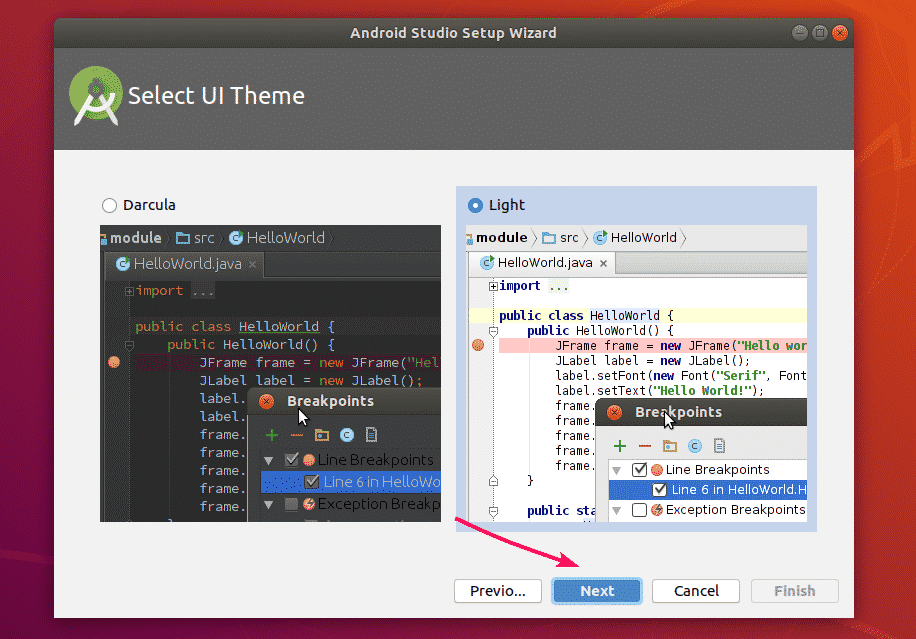Click the folder group icon in Darcula preview
This screenshot has height=639, width=916.
click(x=322, y=435)
